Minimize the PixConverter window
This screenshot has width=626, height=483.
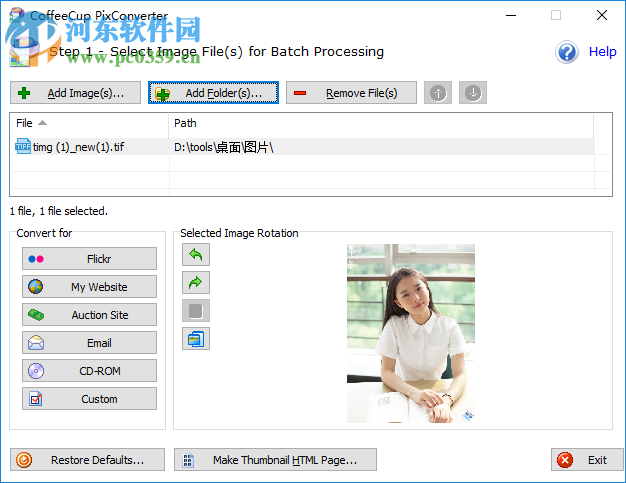click(511, 16)
